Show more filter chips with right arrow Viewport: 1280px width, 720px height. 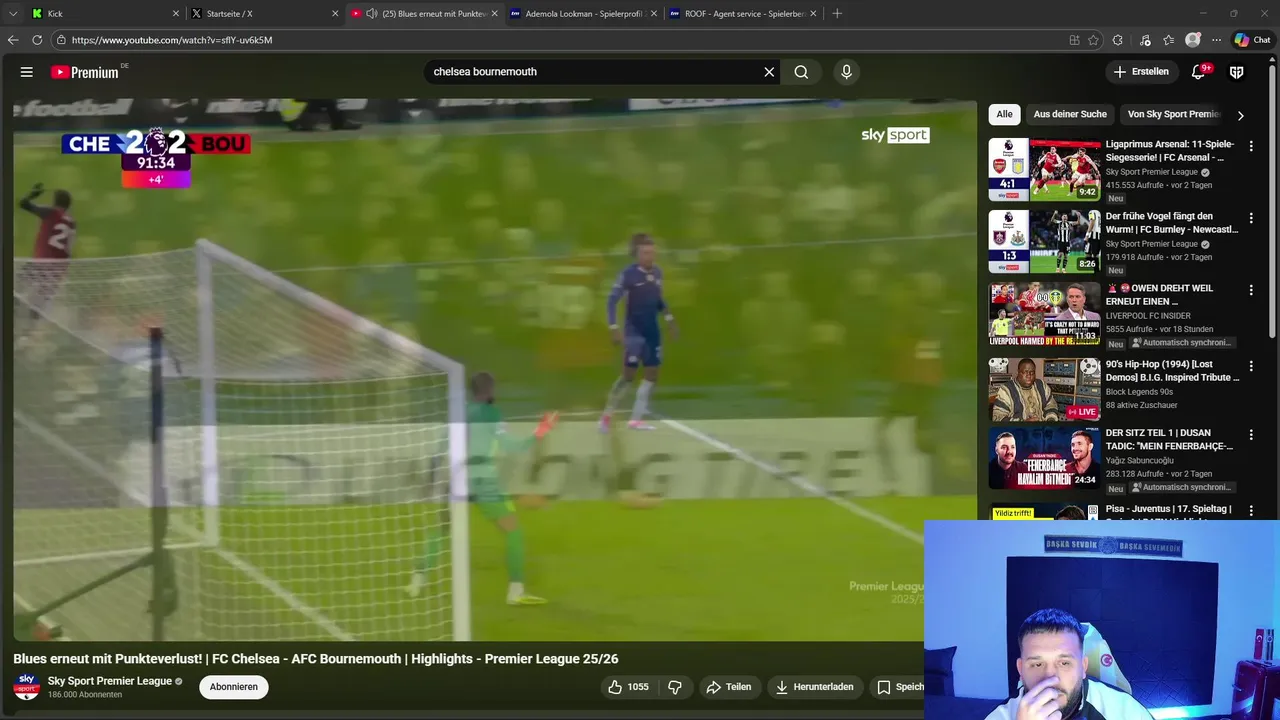(x=1240, y=115)
